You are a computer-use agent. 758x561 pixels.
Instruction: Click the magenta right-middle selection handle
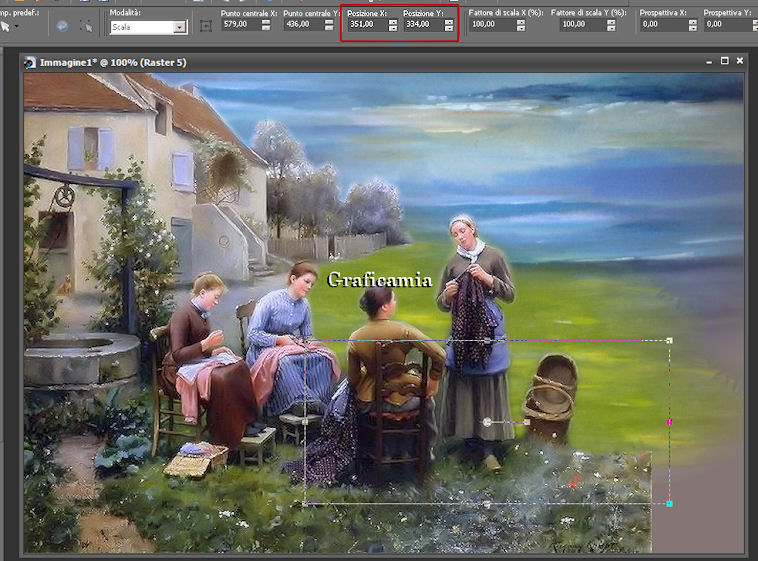coord(670,422)
